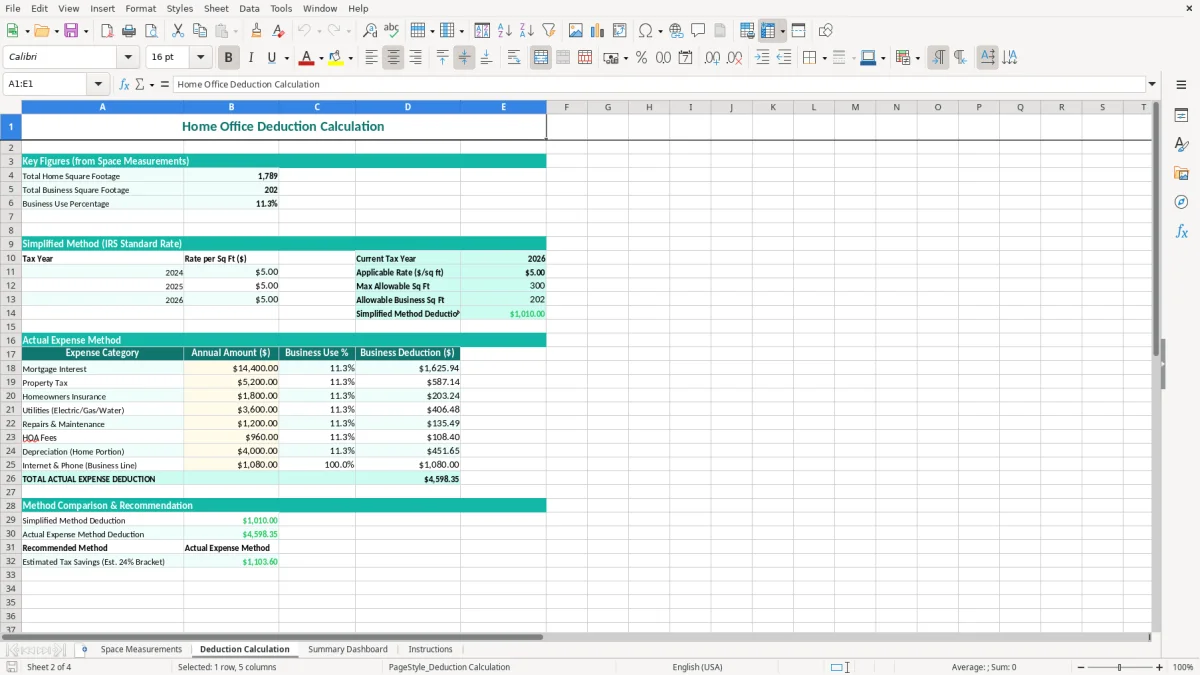Open the Format menu
Screen dimensions: 1200x675
pos(140,8)
